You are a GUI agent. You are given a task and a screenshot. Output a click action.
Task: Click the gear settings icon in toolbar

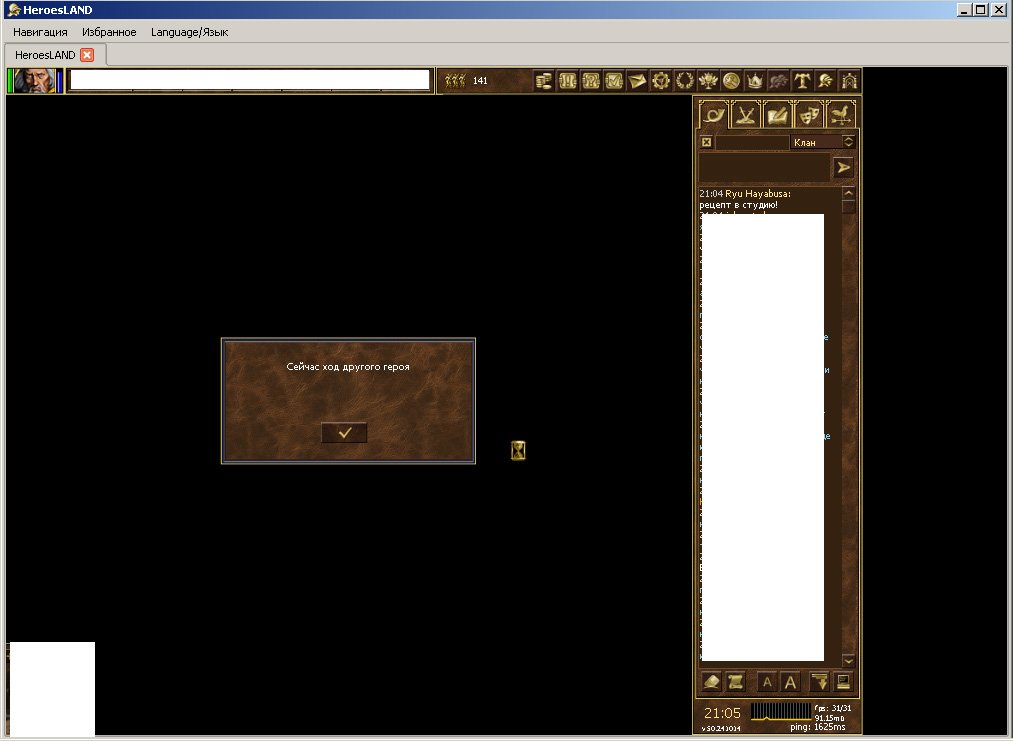pos(661,81)
